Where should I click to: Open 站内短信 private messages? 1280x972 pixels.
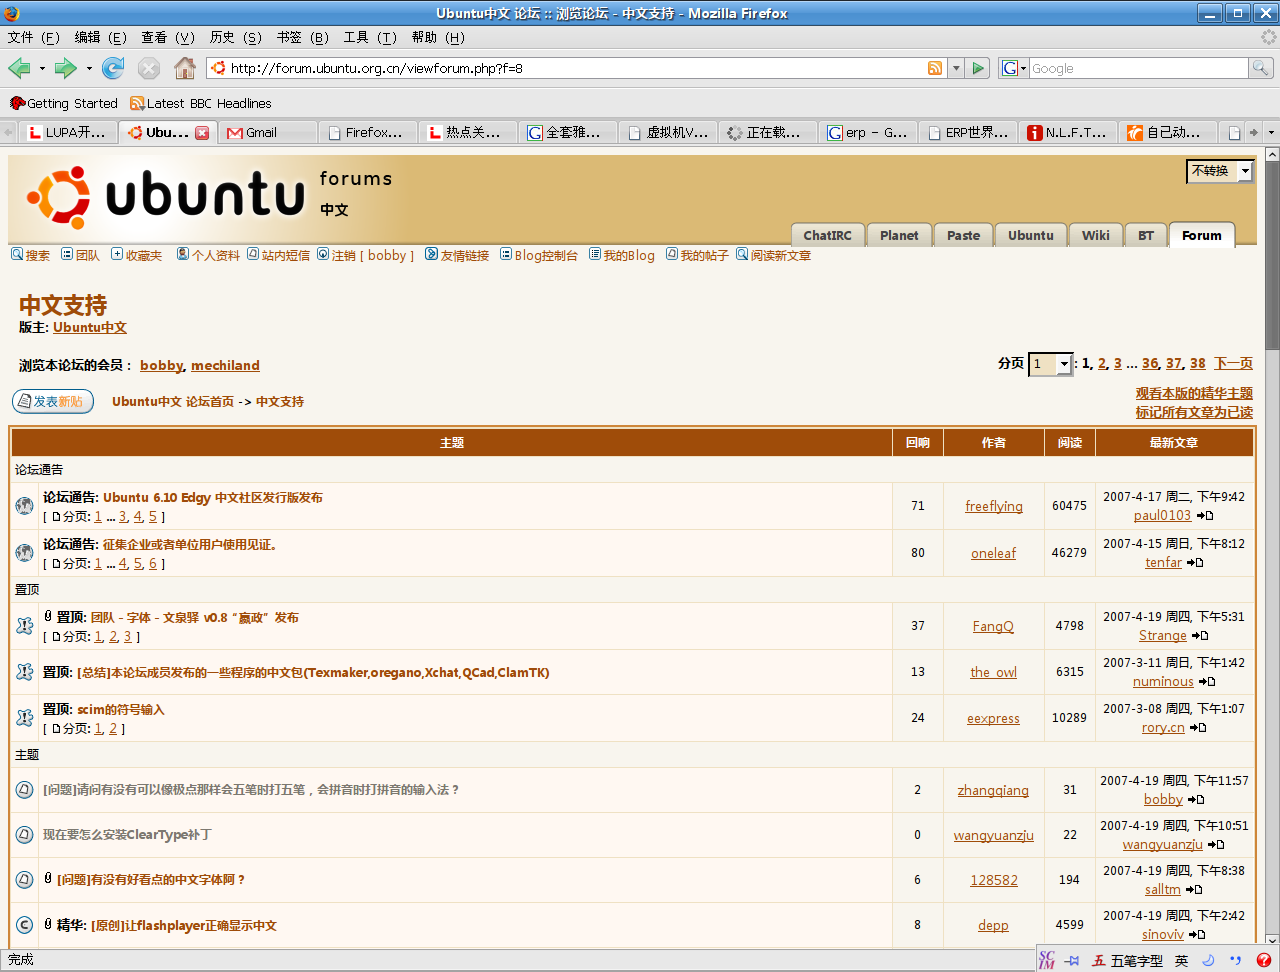pyautogui.click(x=278, y=255)
